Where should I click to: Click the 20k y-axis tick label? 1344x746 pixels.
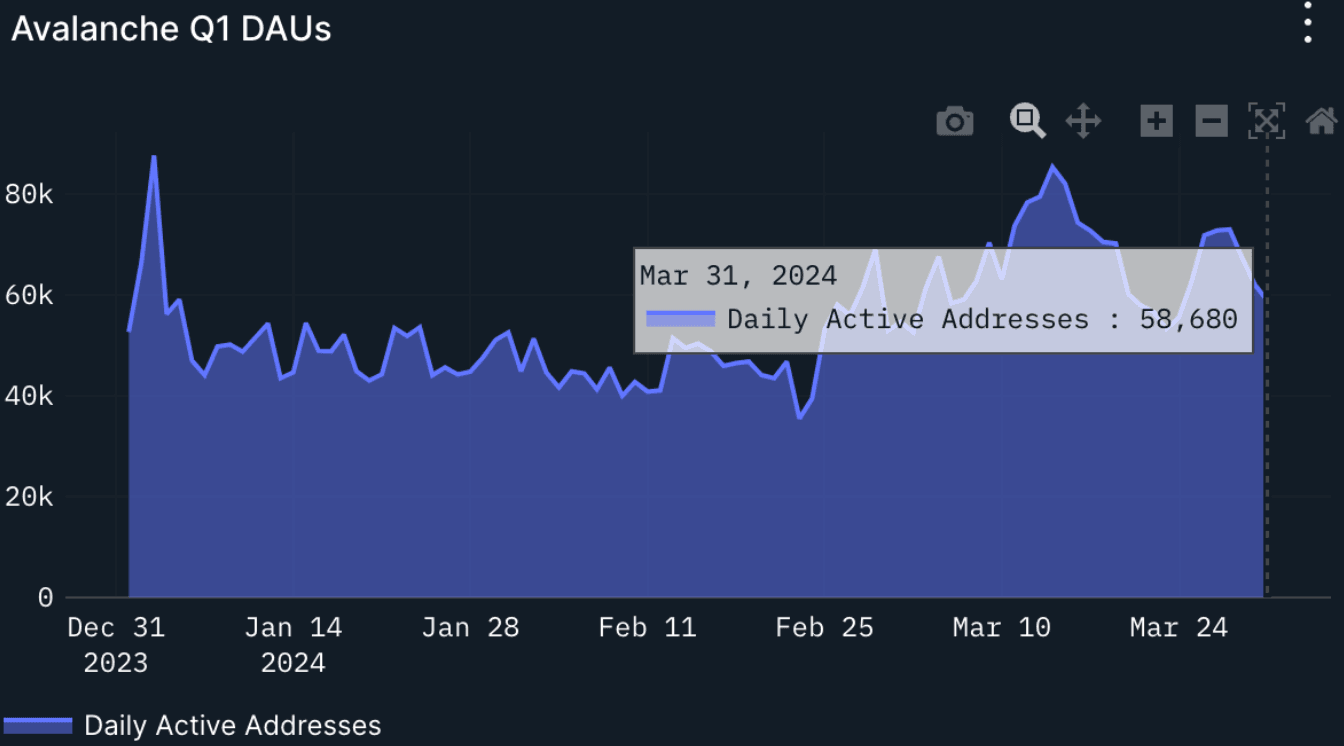tap(29, 497)
